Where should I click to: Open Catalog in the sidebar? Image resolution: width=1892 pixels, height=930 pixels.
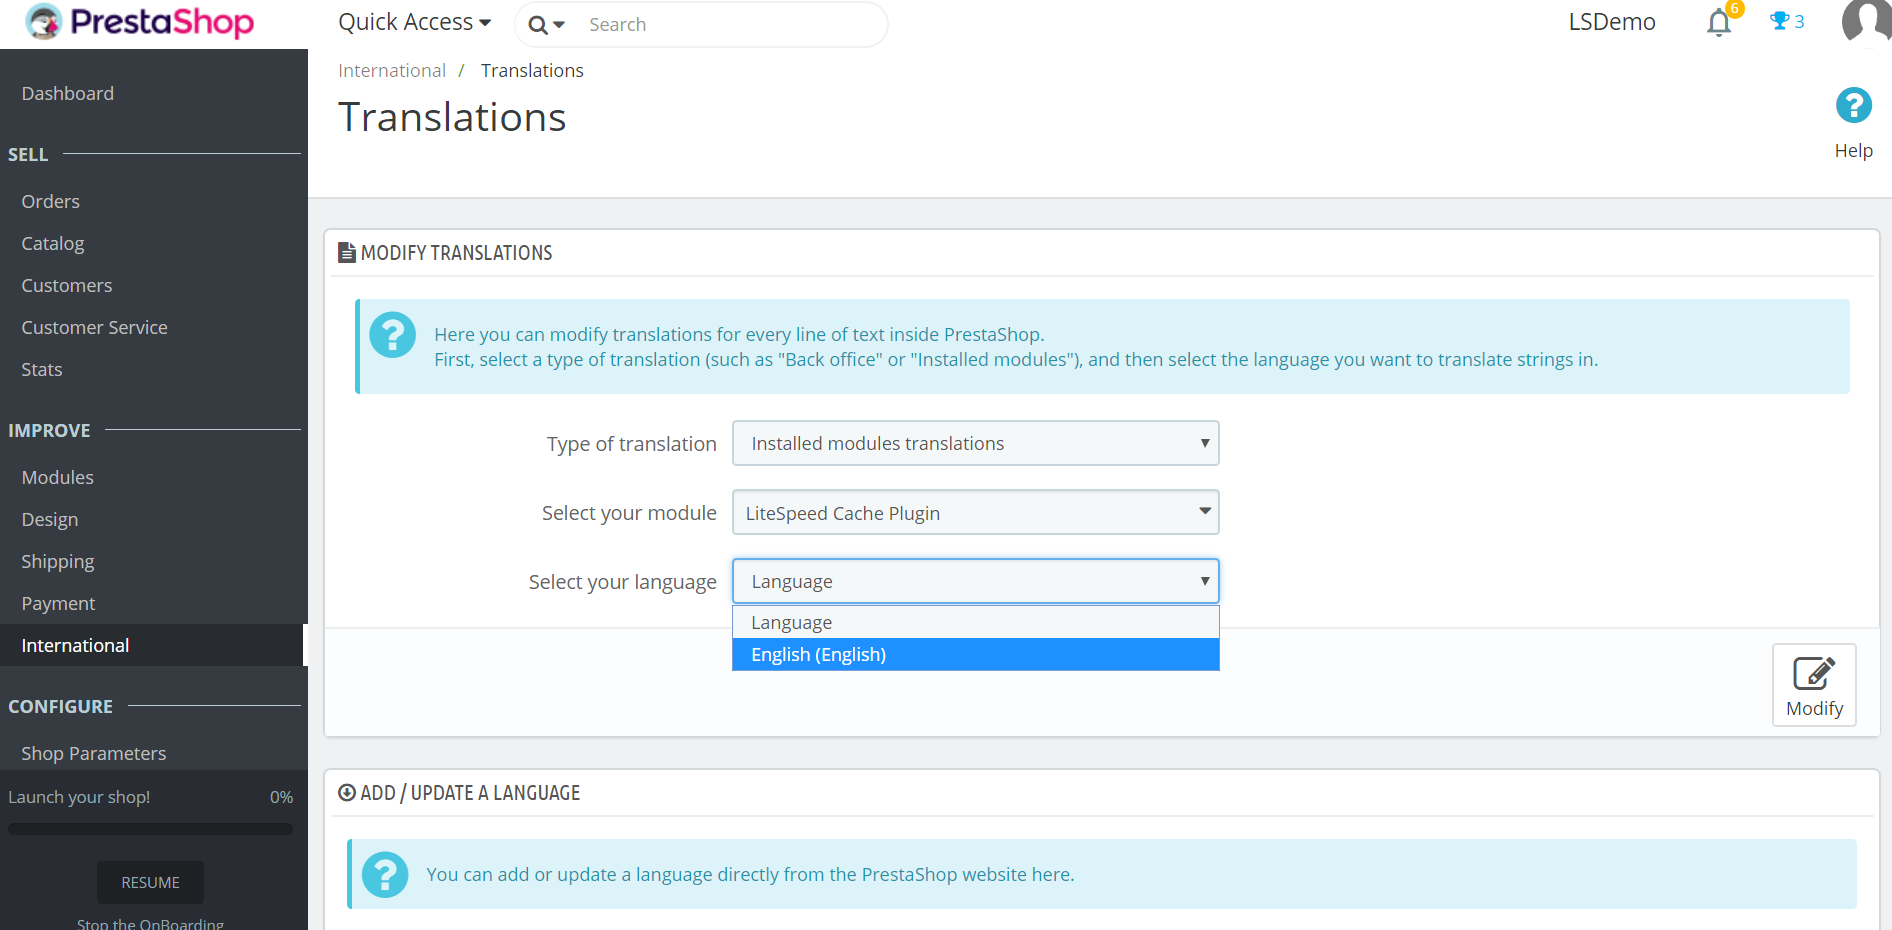53,243
